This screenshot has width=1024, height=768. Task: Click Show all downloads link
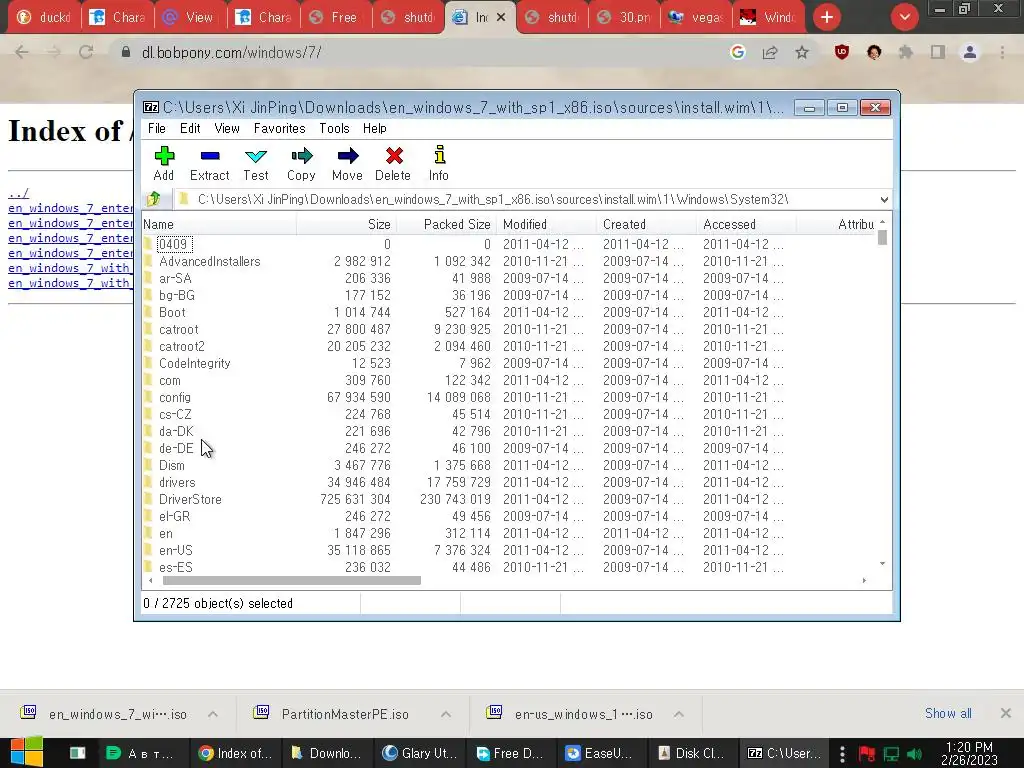[x=948, y=713]
